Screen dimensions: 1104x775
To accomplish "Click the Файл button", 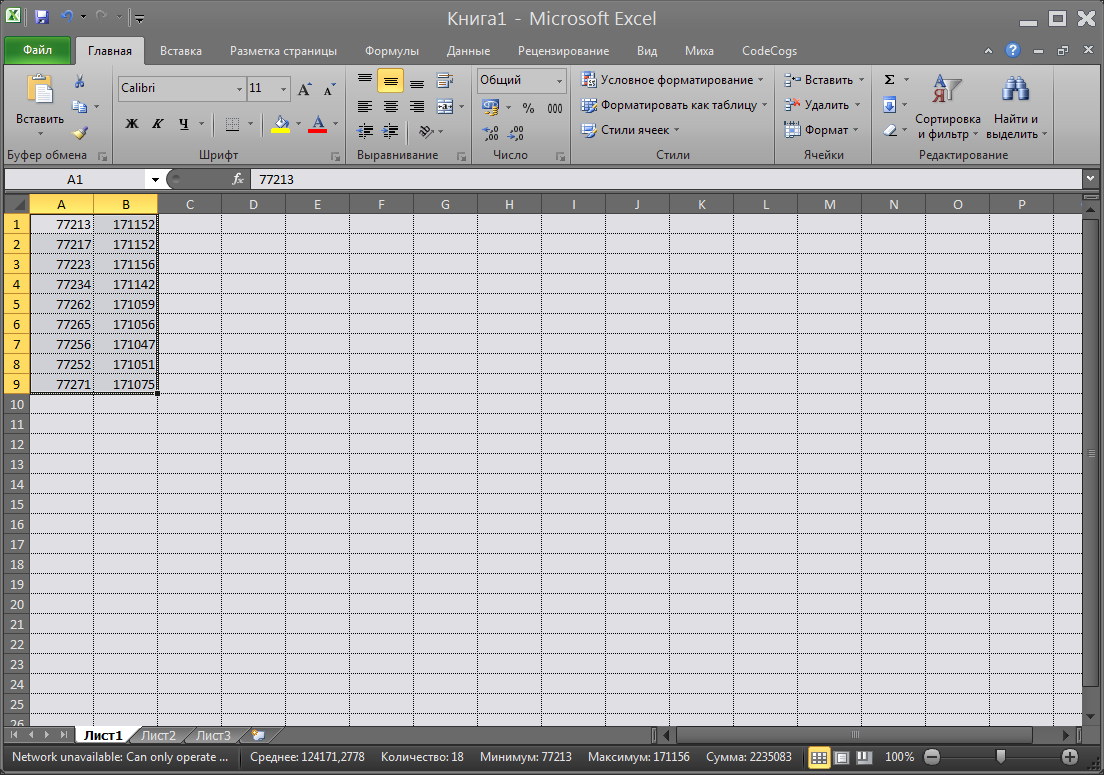I will coord(38,50).
